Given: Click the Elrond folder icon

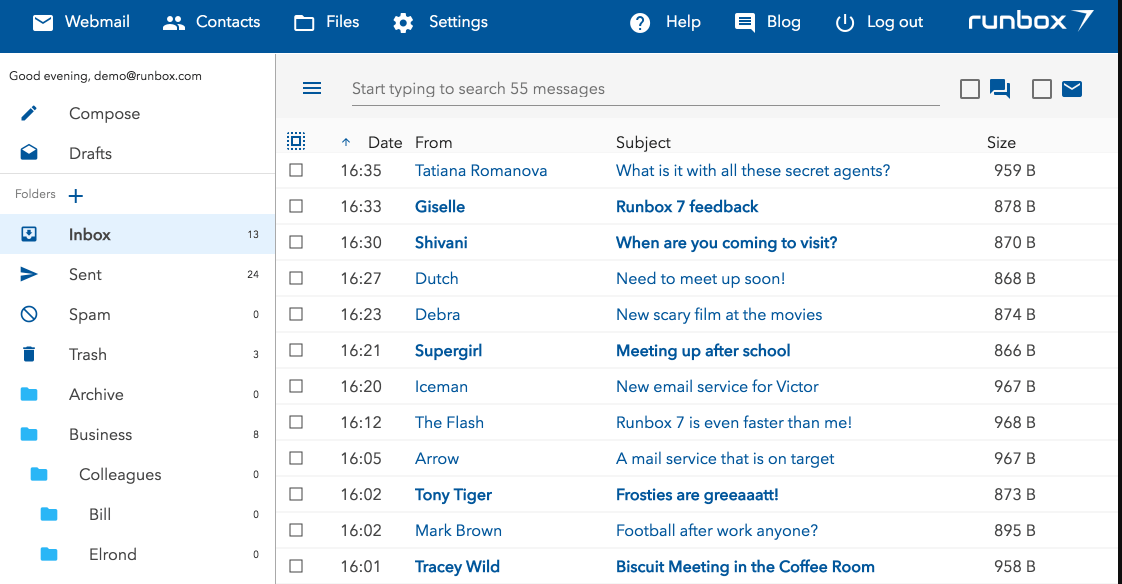Looking at the screenshot, I should [49, 555].
